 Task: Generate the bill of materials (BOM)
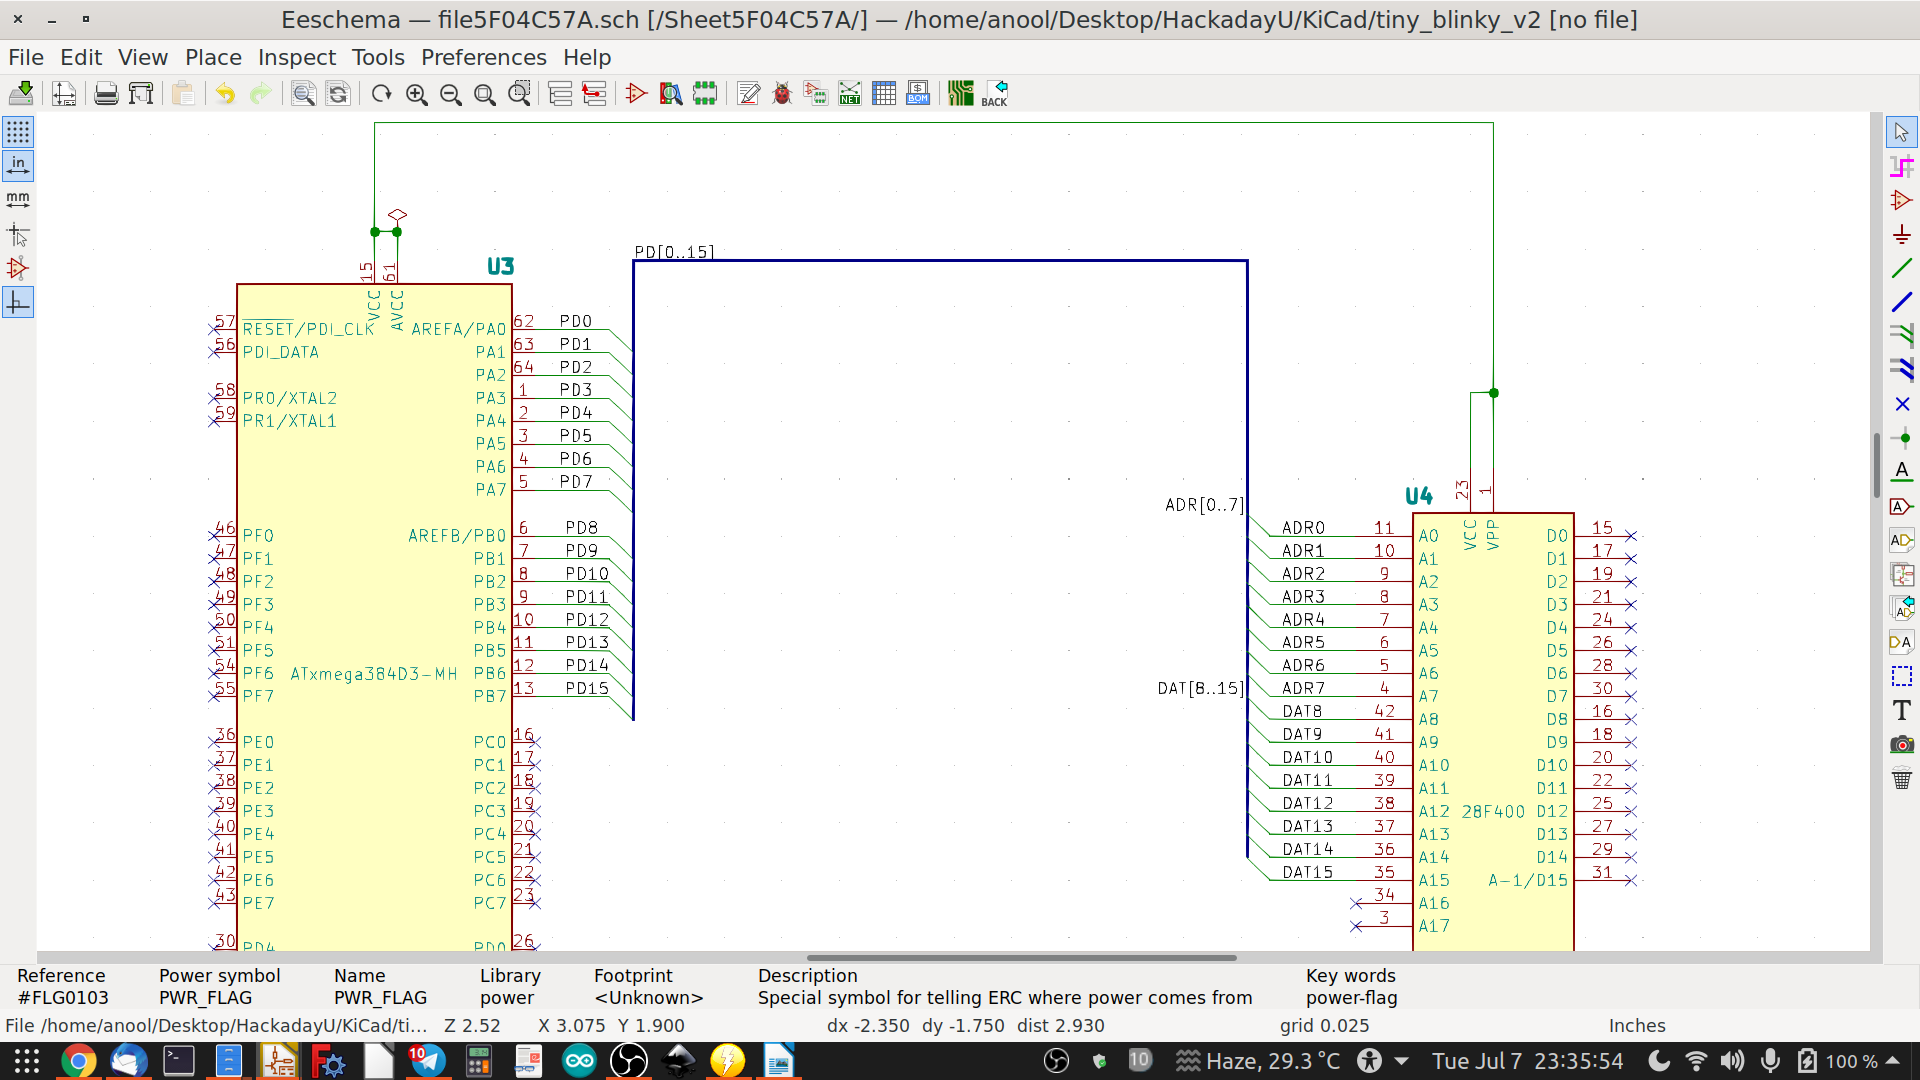pos(918,94)
